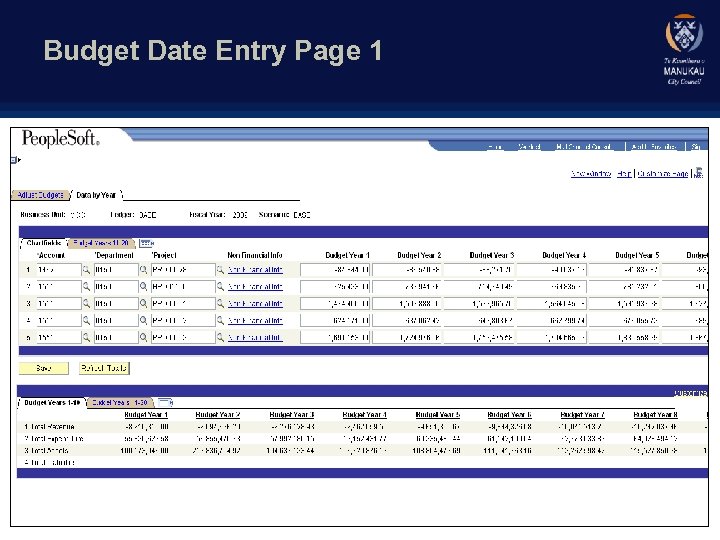Click the Manukau City Council crest

coord(684,34)
